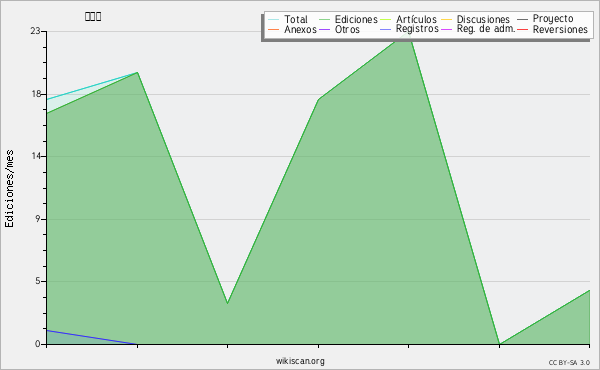Viewport: 600px width, 370px height.
Task: Click the cyan Total line swatch
Action: tap(274, 20)
